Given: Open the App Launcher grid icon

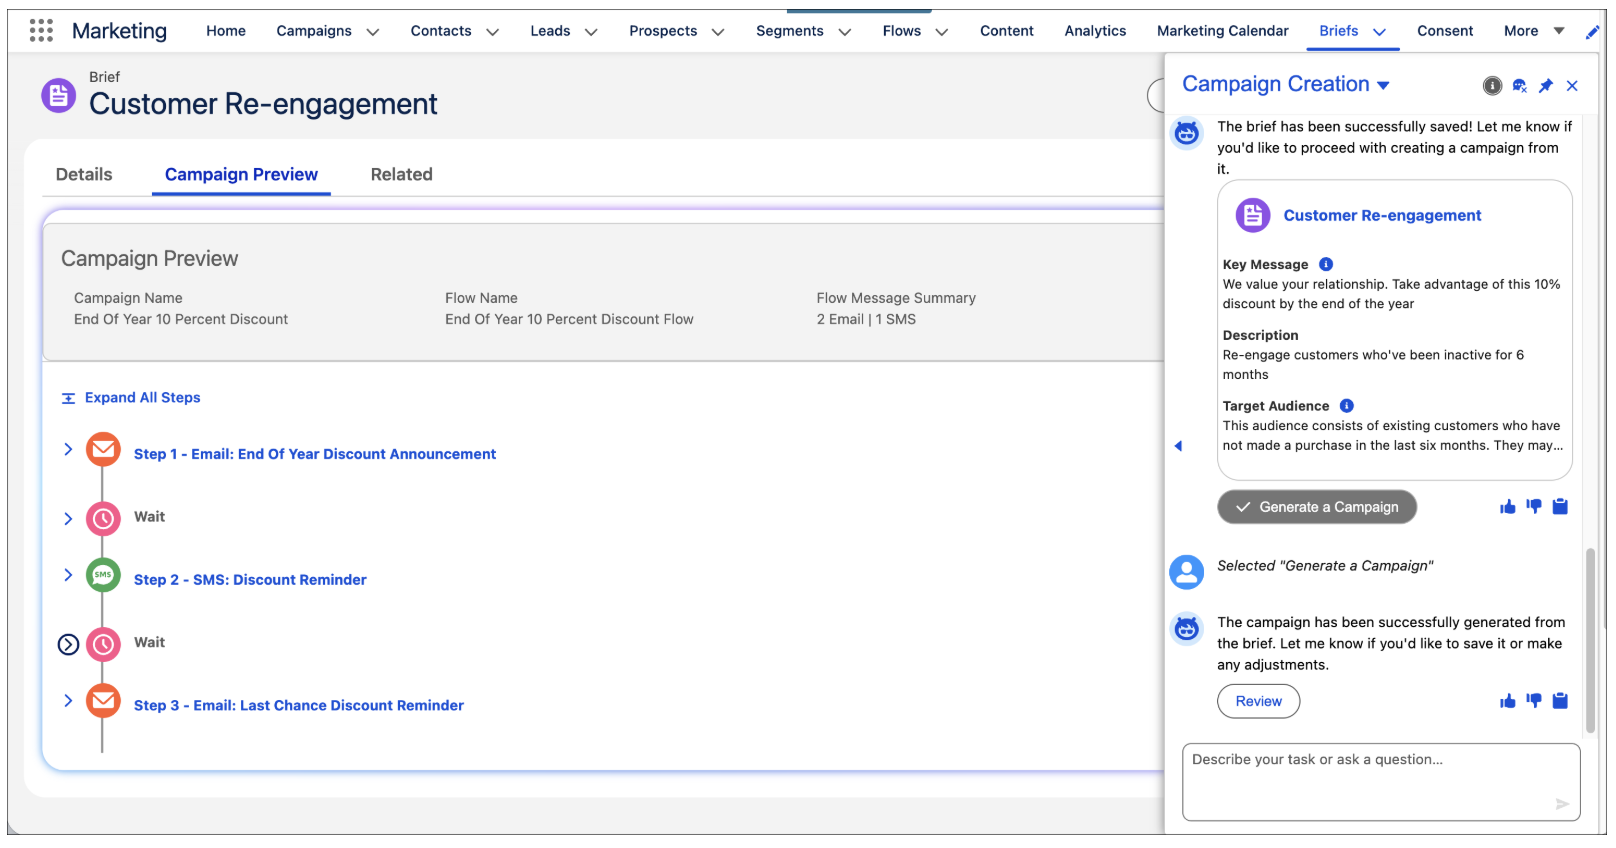Looking at the screenshot, I should point(41,31).
